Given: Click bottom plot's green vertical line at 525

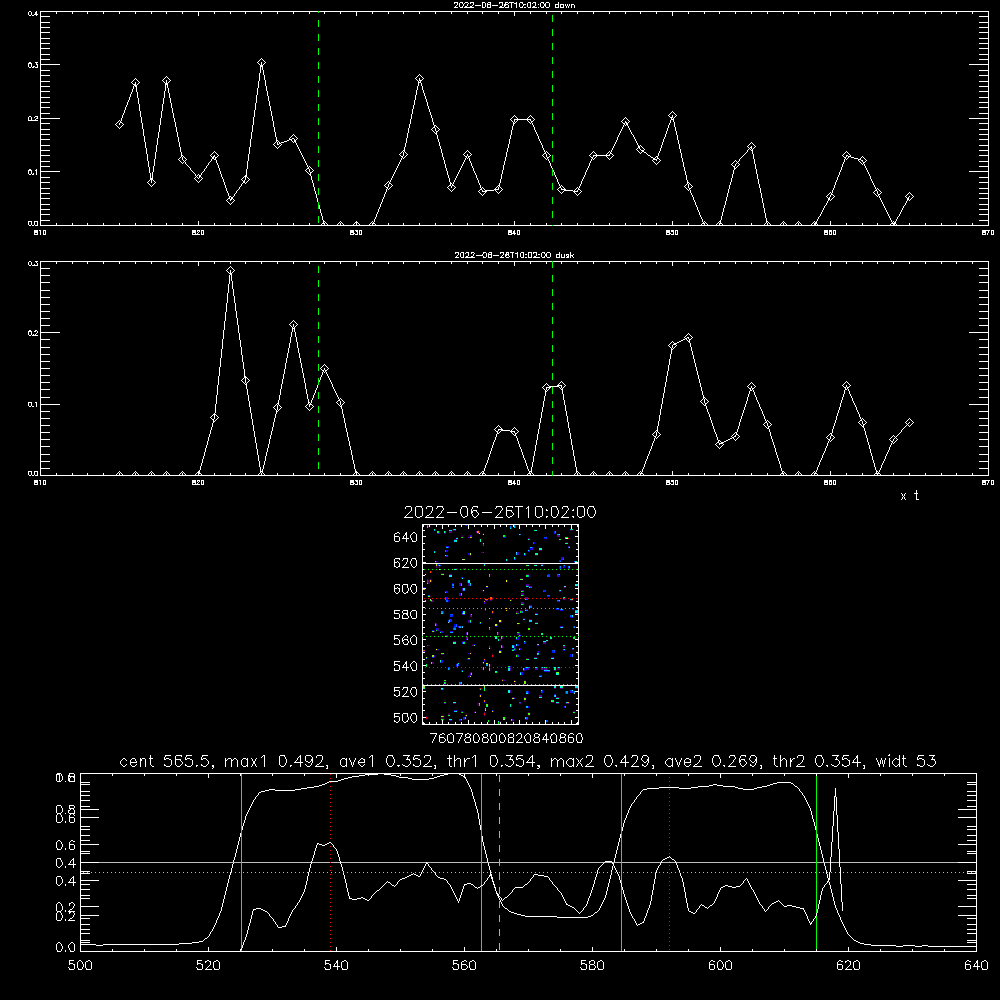Looking at the screenshot, I should [241, 862].
